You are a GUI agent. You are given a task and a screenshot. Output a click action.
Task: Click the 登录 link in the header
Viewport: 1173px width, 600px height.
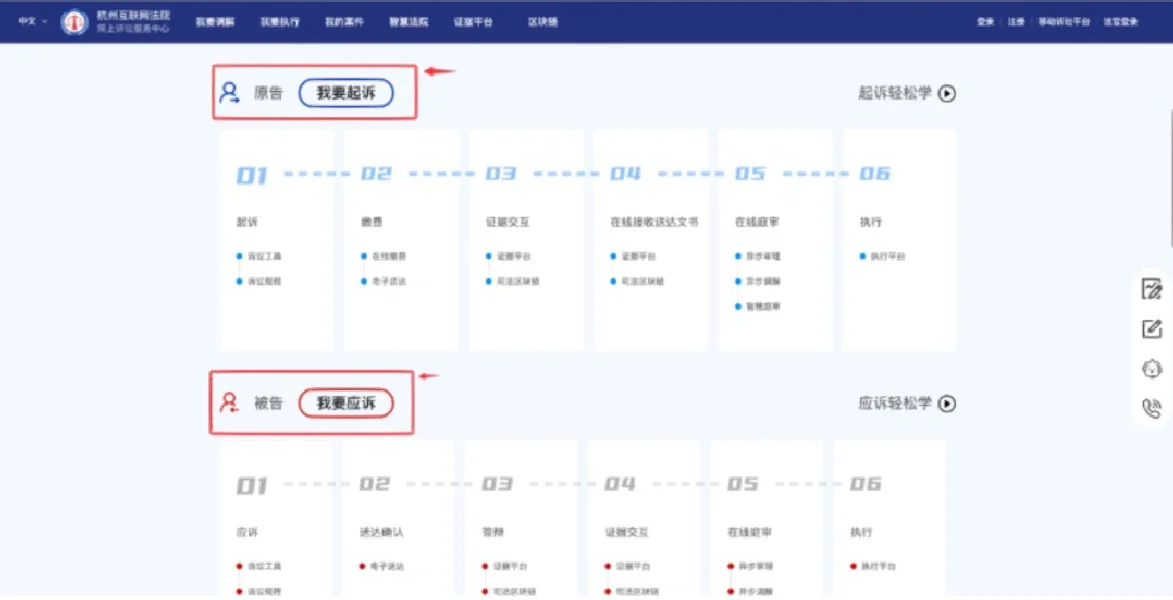tap(985, 22)
